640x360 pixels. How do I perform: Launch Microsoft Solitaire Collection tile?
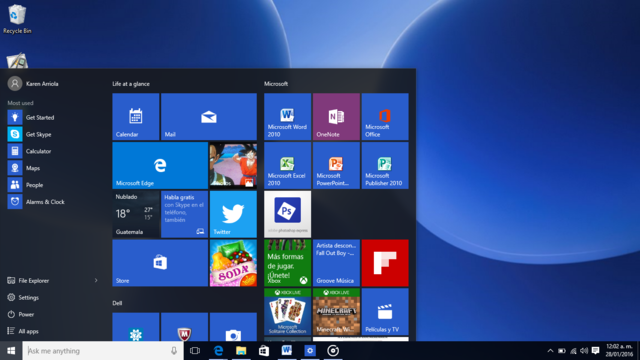(x=287, y=311)
